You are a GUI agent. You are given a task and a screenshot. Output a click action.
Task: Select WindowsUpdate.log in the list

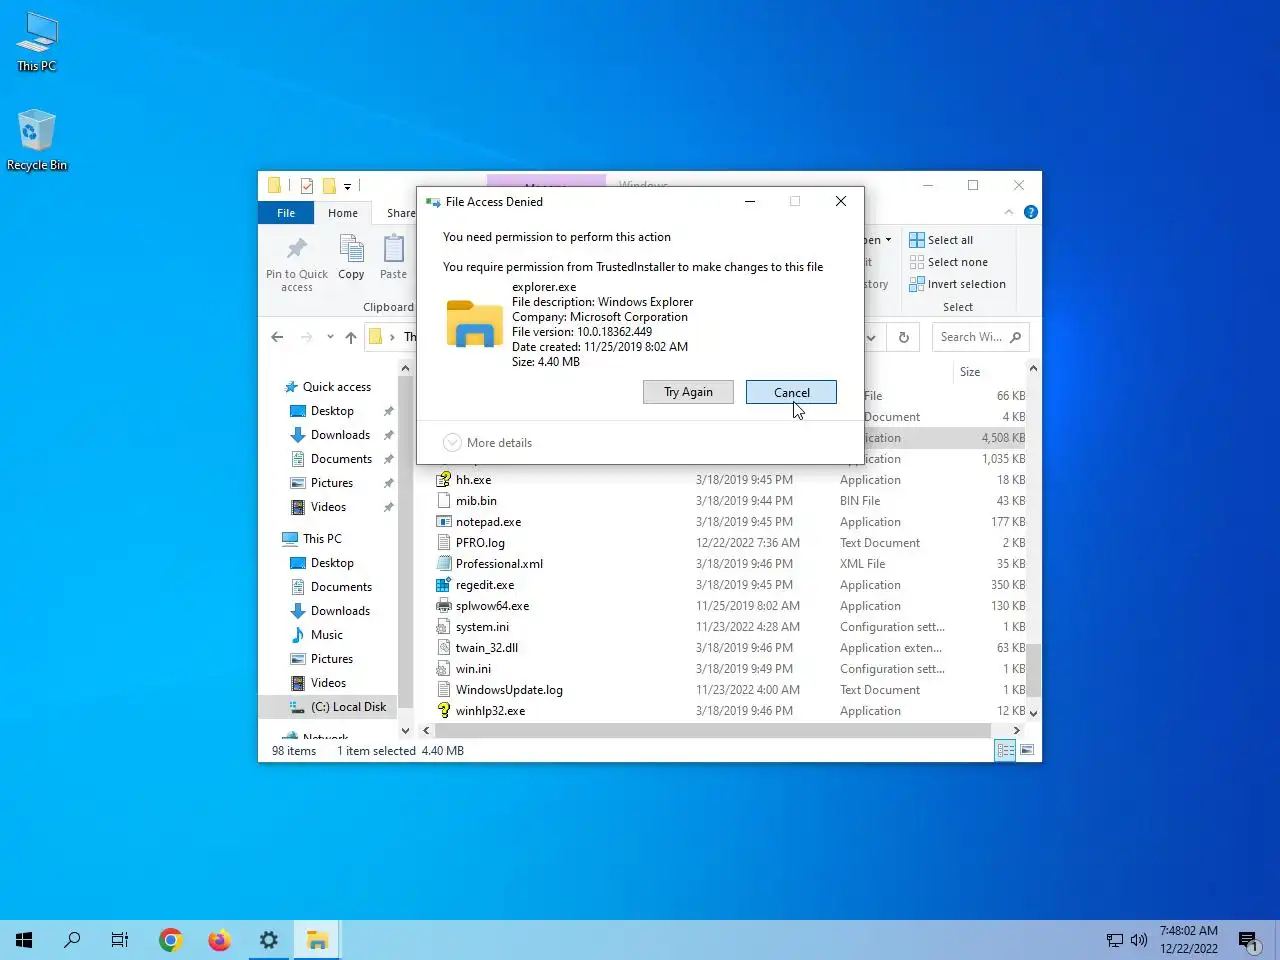click(x=509, y=690)
